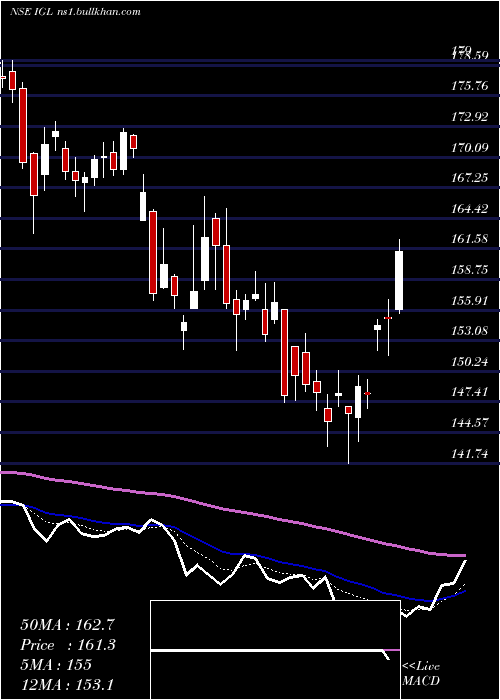Click the 158.75 price level label
Image resolution: width=500 pixels, height=700 pixels.
pyautogui.click(x=469, y=270)
